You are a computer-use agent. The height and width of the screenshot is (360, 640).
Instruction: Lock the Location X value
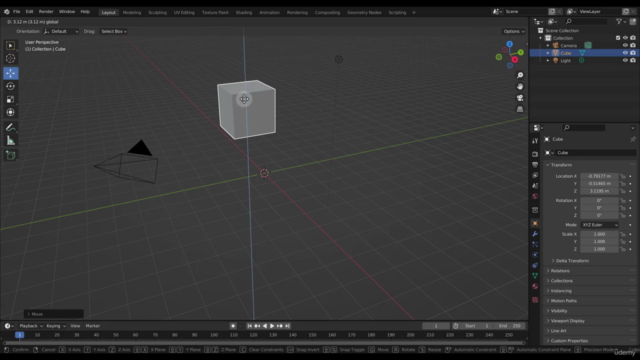pos(623,176)
